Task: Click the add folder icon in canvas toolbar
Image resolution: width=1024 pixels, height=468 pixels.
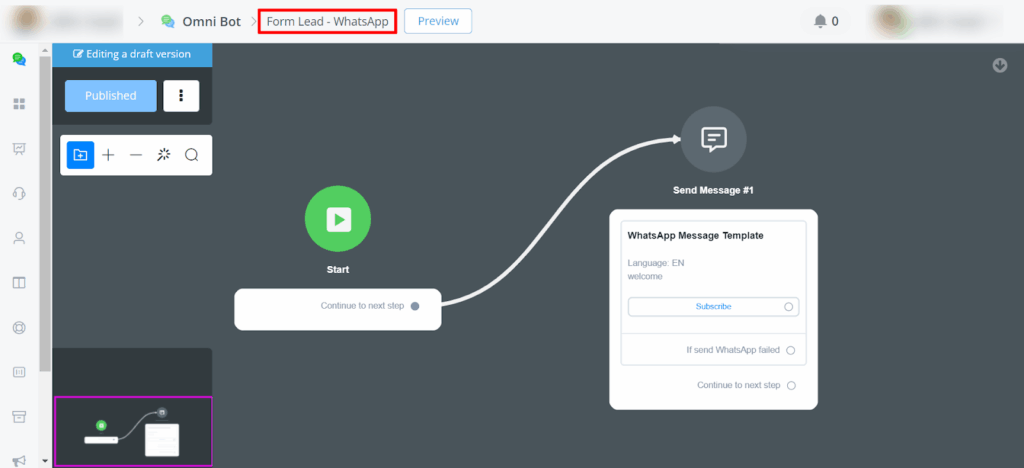Action: pyautogui.click(x=81, y=155)
